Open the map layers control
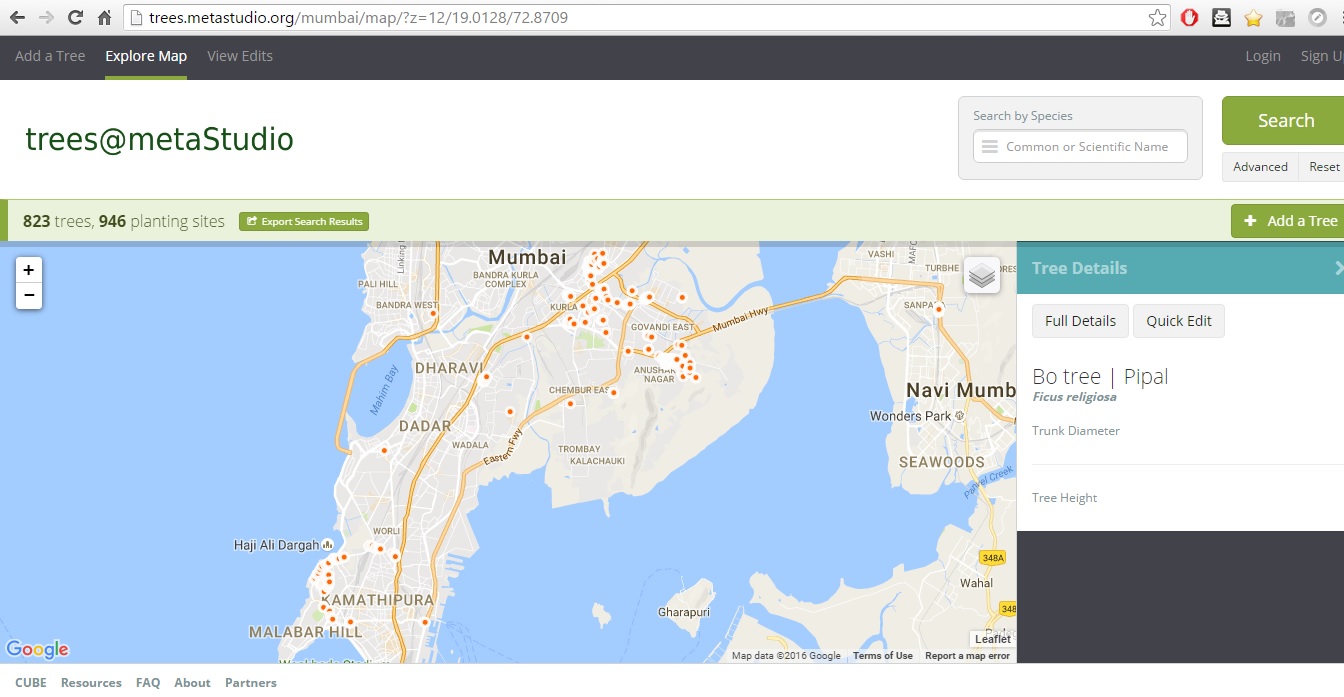 [x=982, y=275]
